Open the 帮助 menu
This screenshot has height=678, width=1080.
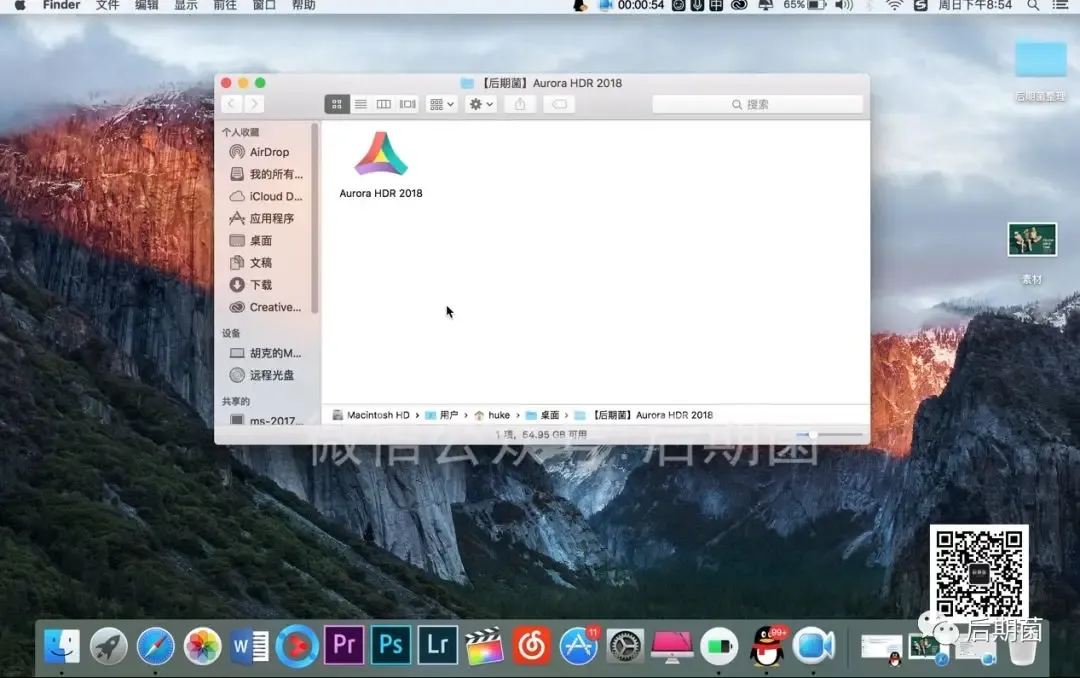pyautogui.click(x=304, y=5)
